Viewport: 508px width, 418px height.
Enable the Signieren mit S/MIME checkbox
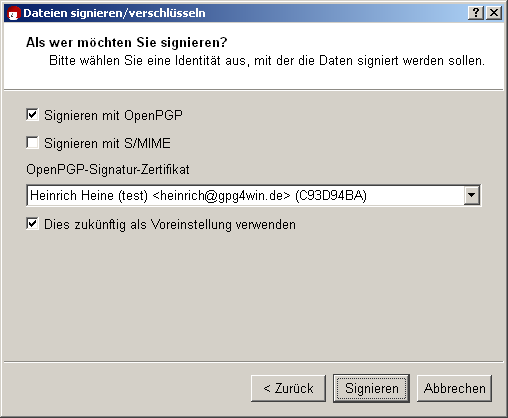click(32, 143)
